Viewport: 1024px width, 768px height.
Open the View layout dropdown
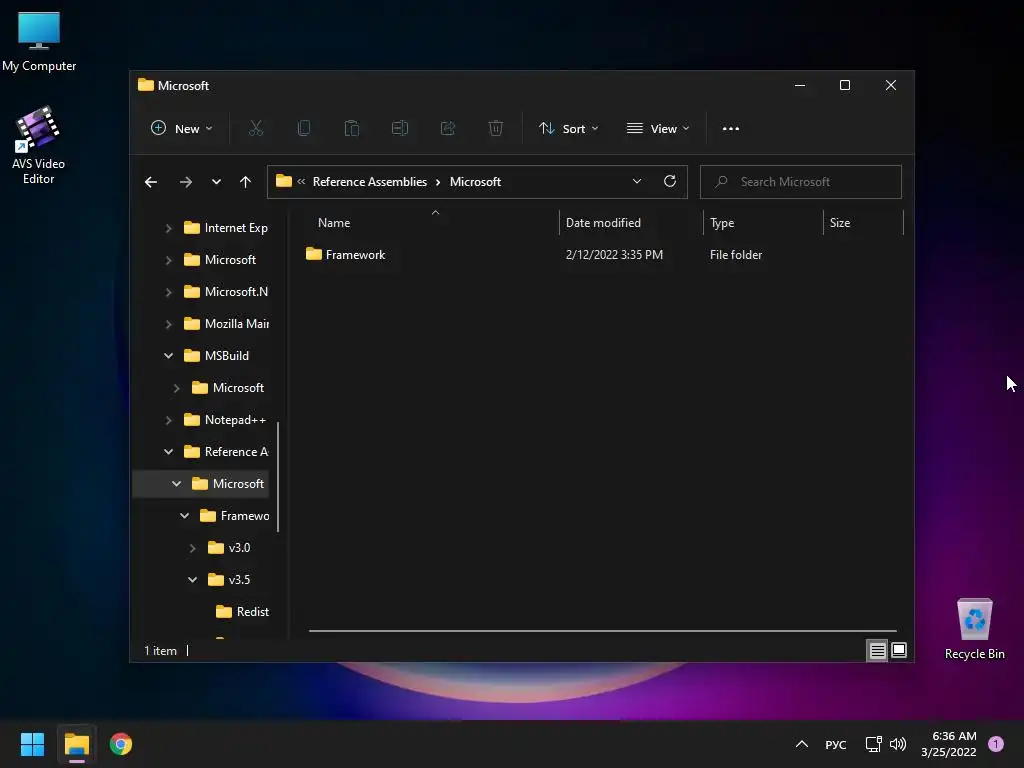coord(658,129)
